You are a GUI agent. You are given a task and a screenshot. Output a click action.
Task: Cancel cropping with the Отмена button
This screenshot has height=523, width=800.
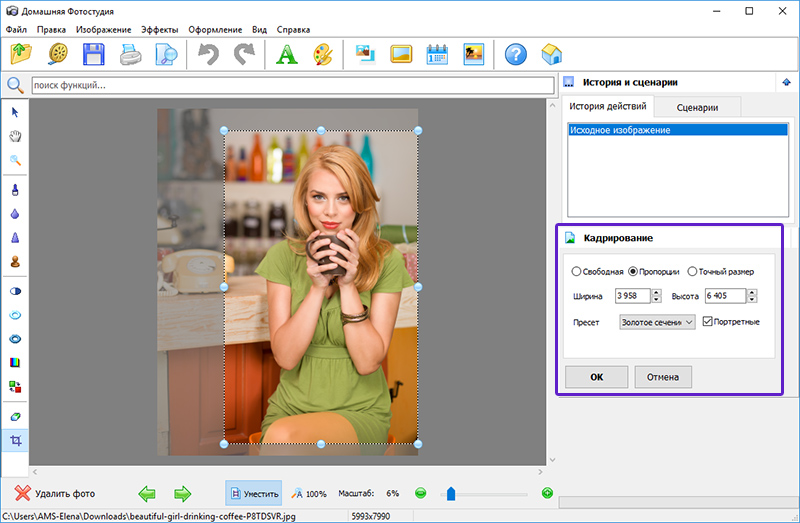pyautogui.click(x=663, y=377)
